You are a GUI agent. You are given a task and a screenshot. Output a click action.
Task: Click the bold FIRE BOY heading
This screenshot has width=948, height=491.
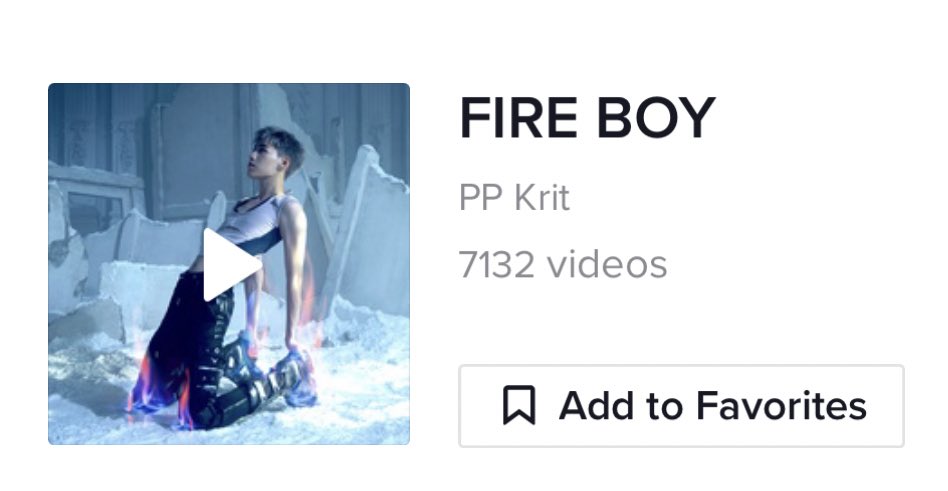point(587,118)
